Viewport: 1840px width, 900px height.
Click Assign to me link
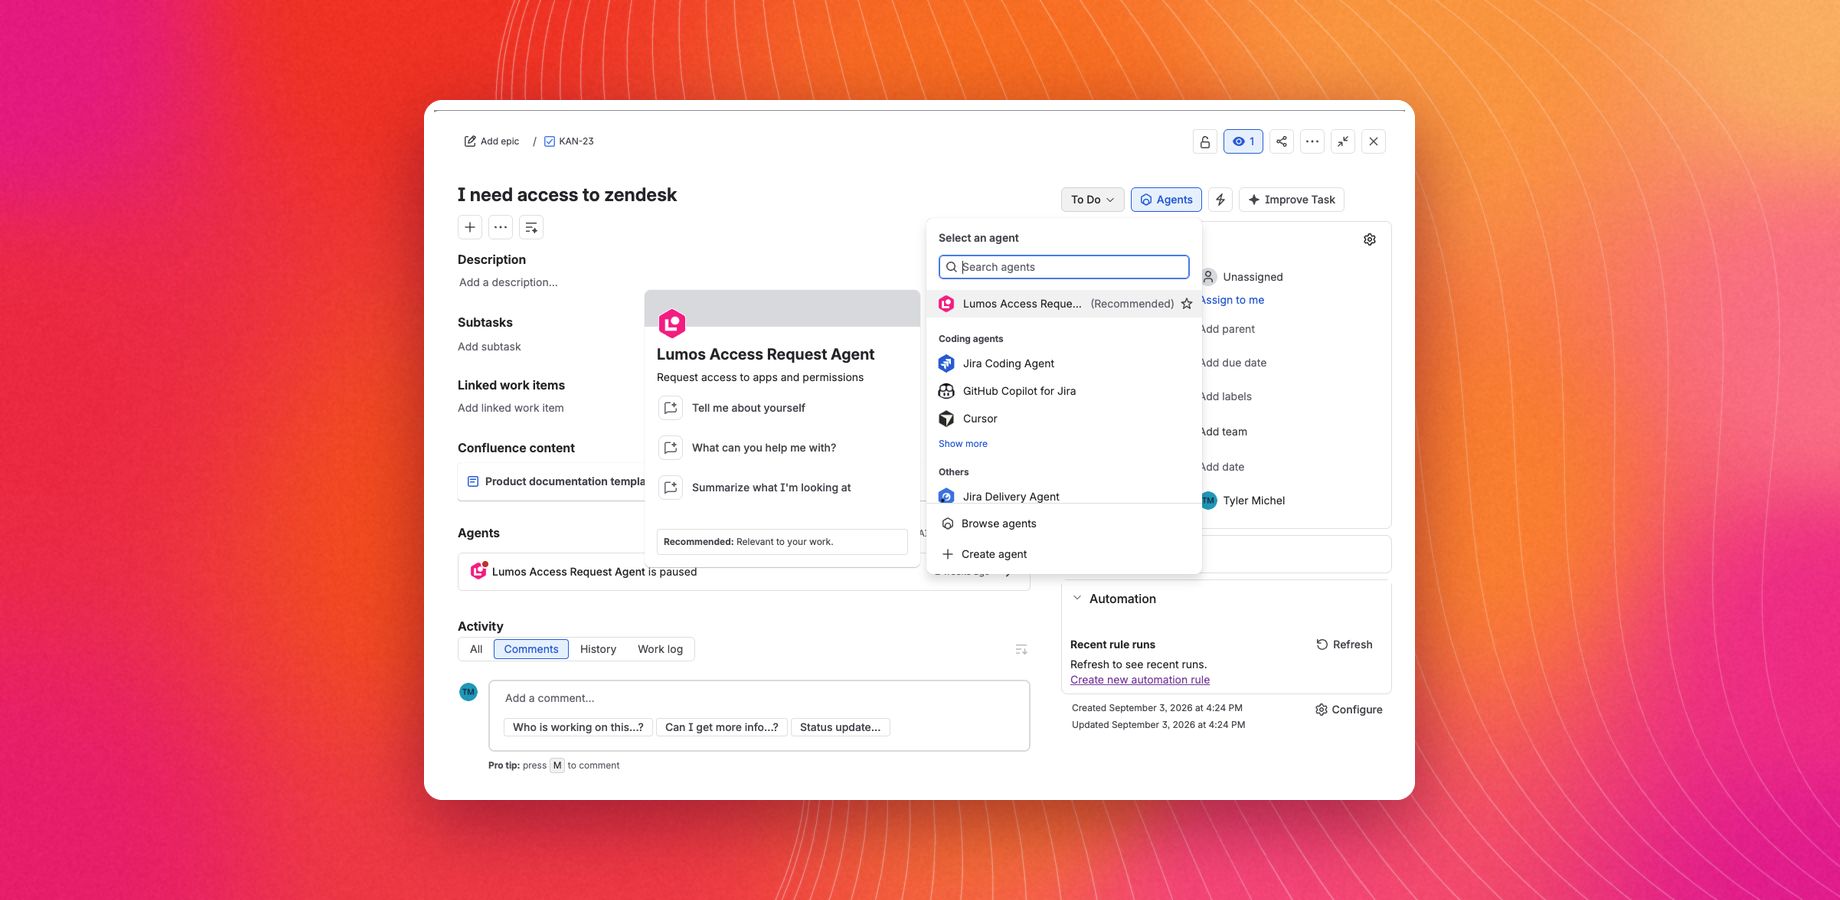tap(1232, 300)
